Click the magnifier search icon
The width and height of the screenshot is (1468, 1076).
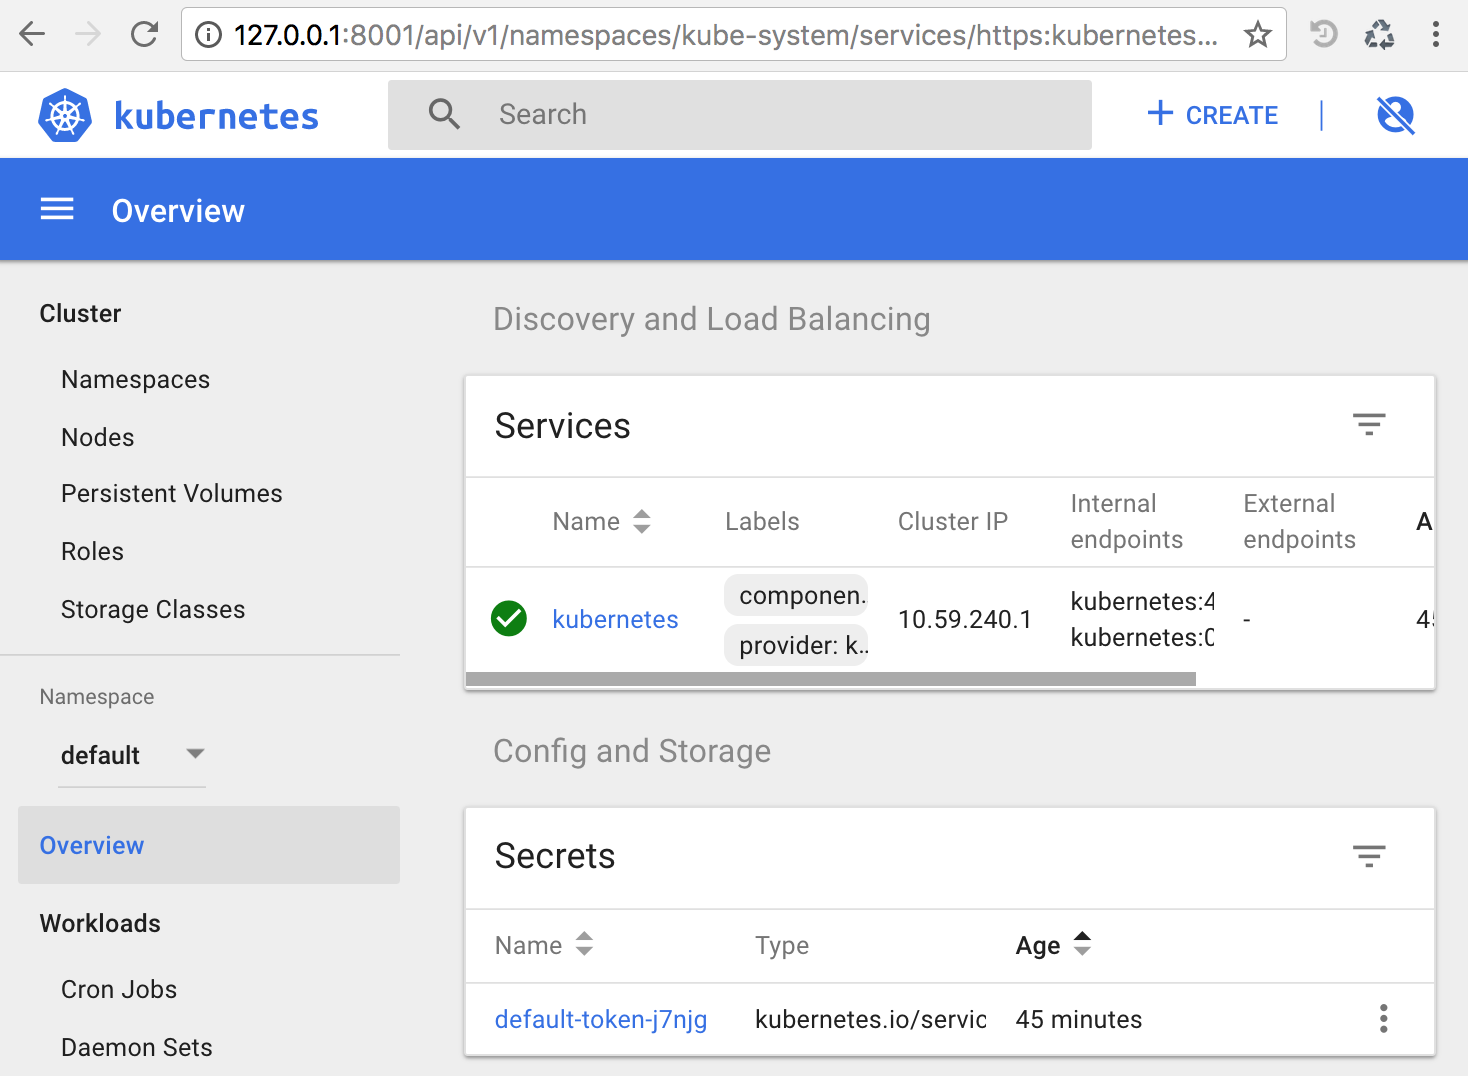point(444,114)
